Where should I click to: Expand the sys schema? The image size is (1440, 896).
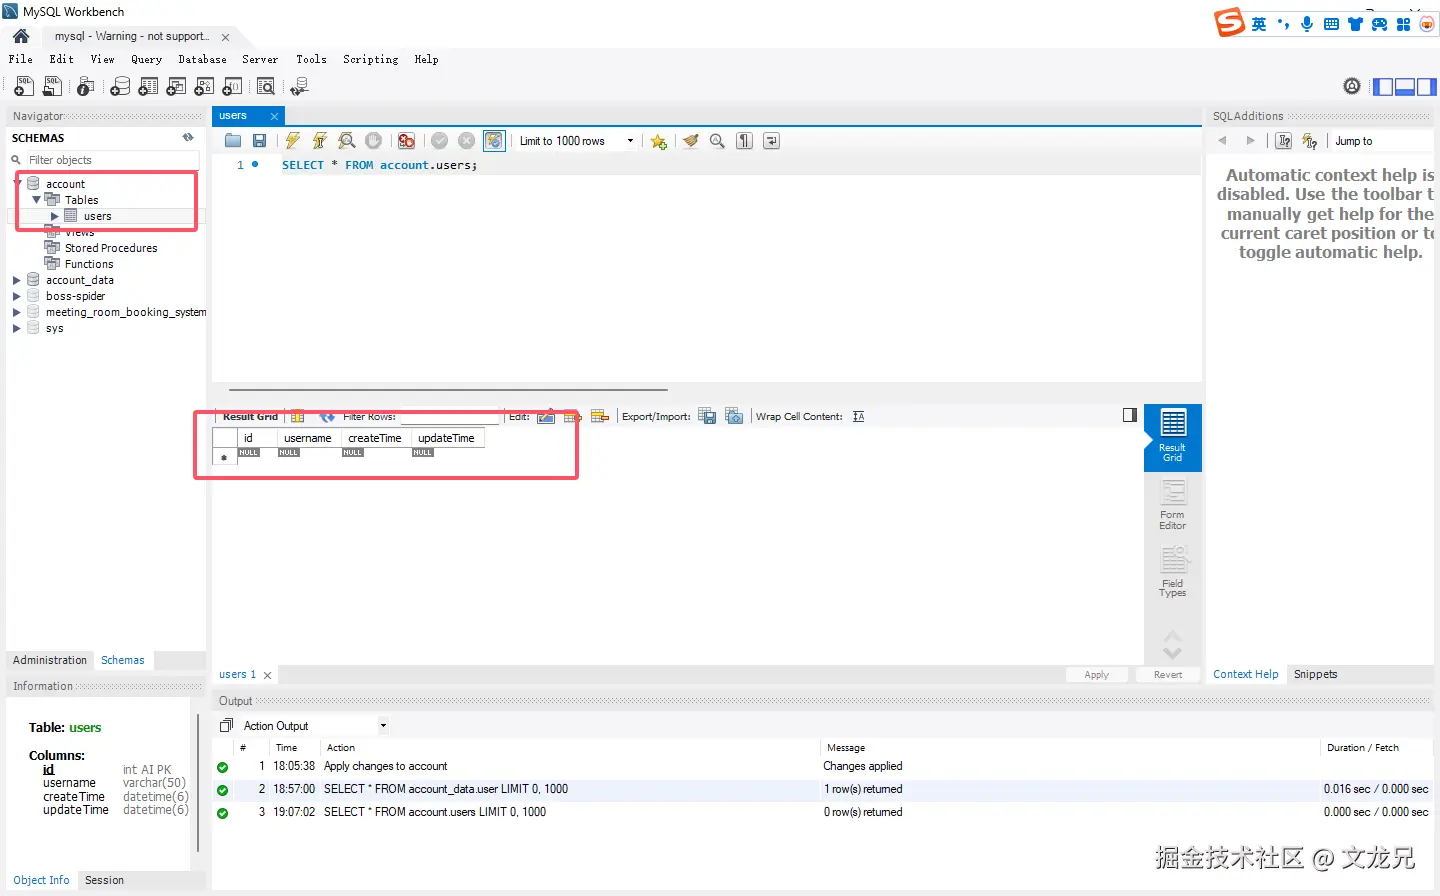pos(17,328)
